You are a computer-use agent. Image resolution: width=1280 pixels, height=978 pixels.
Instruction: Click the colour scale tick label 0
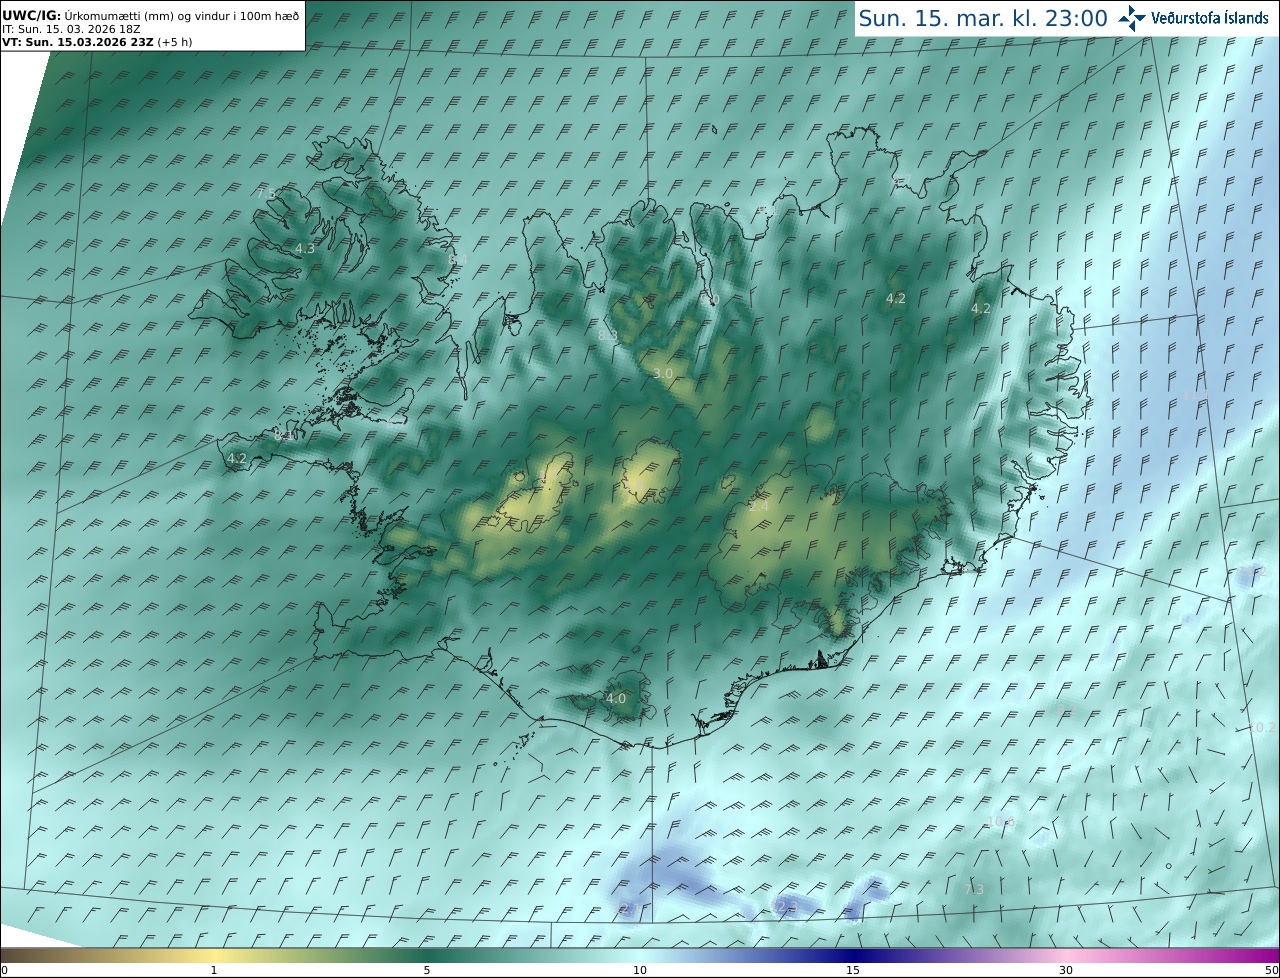point(4,971)
